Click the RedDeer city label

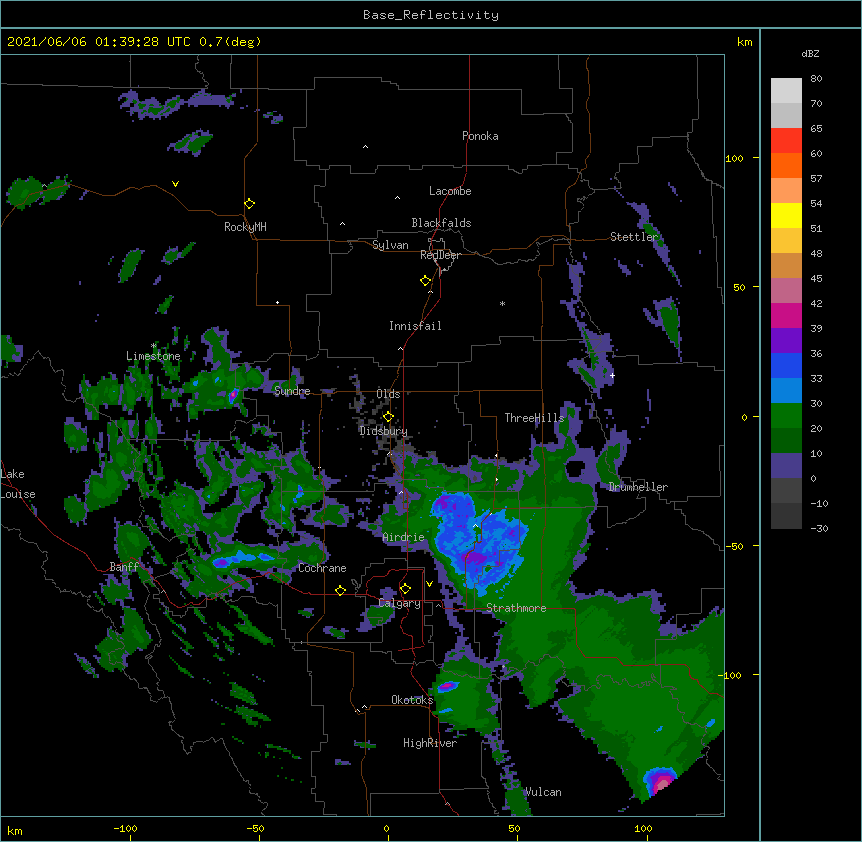[x=440, y=255]
